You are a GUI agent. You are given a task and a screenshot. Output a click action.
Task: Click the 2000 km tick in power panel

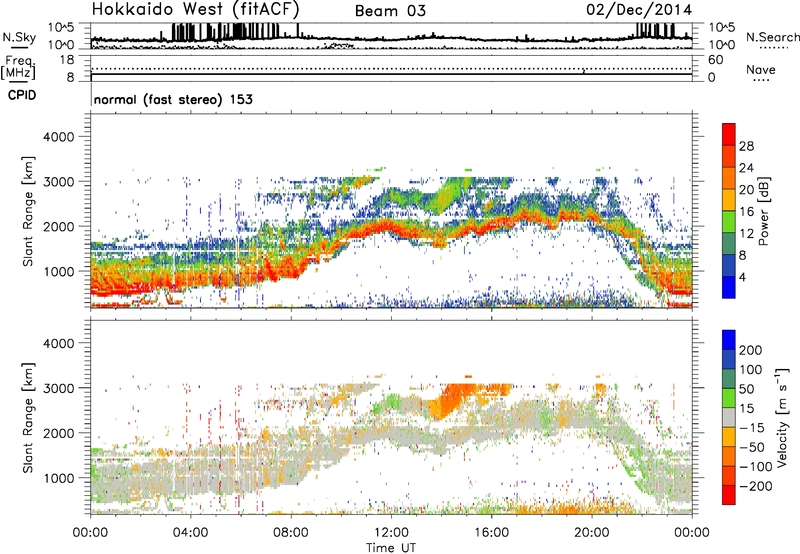[58, 226]
